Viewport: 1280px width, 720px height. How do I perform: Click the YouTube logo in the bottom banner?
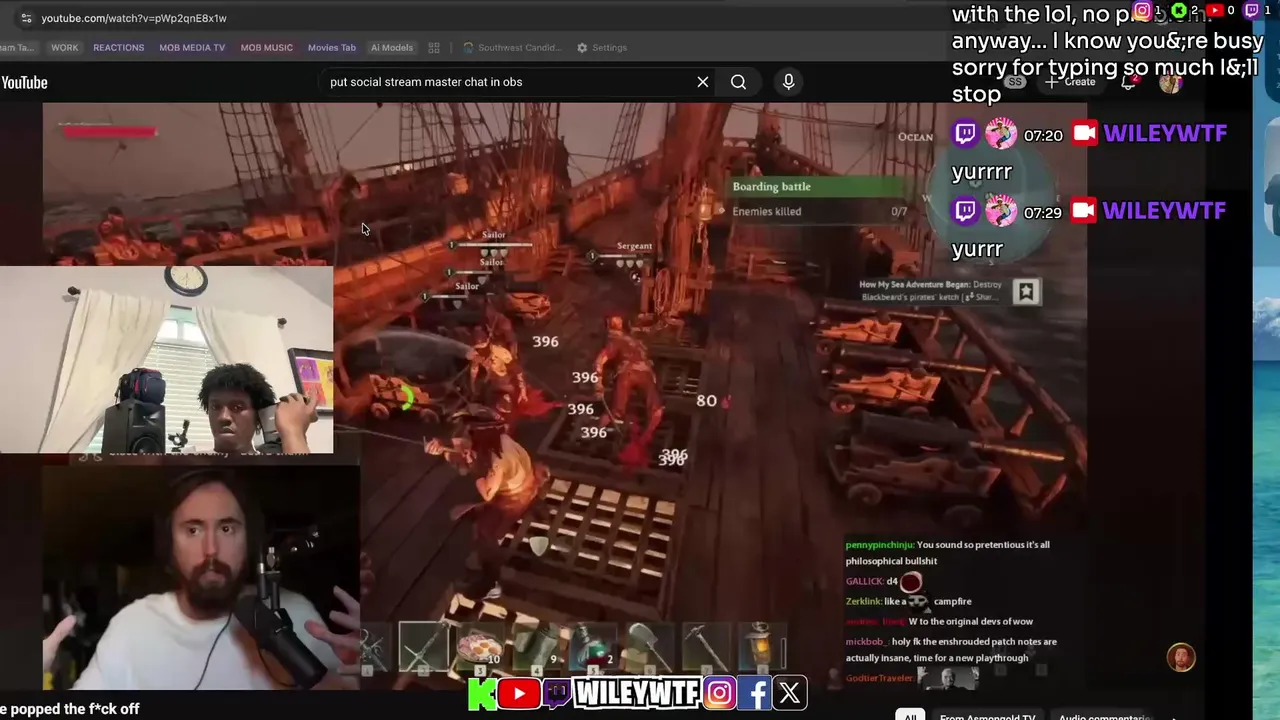point(519,693)
